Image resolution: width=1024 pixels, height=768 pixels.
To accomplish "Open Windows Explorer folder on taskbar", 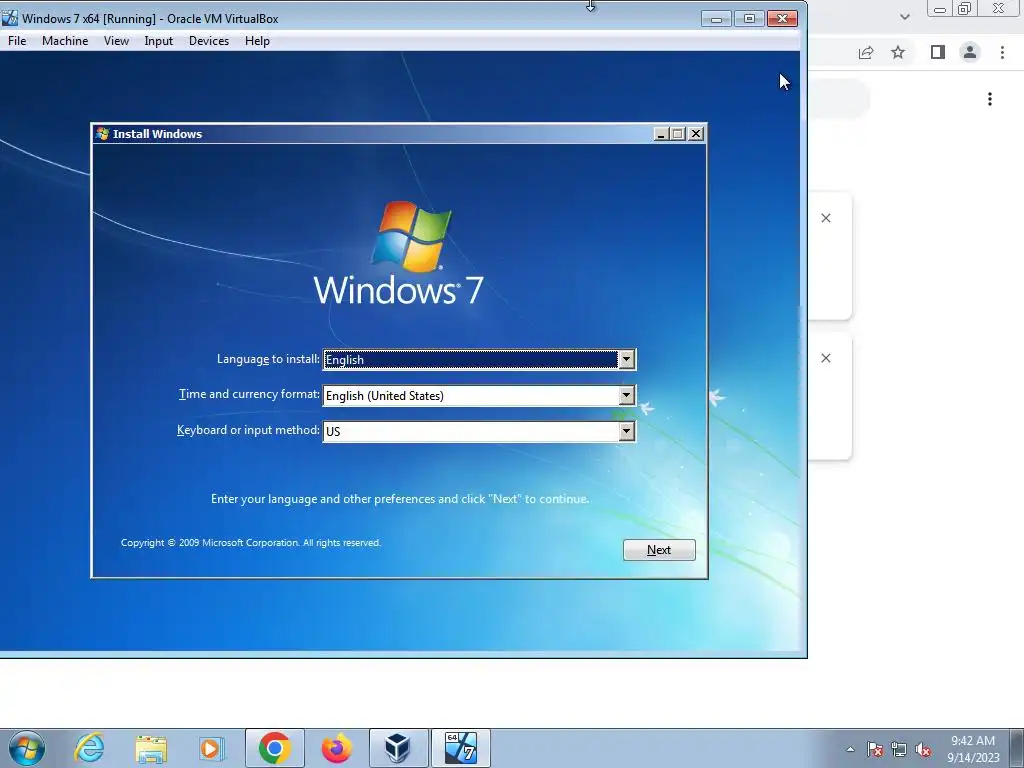I will coord(151,748).
